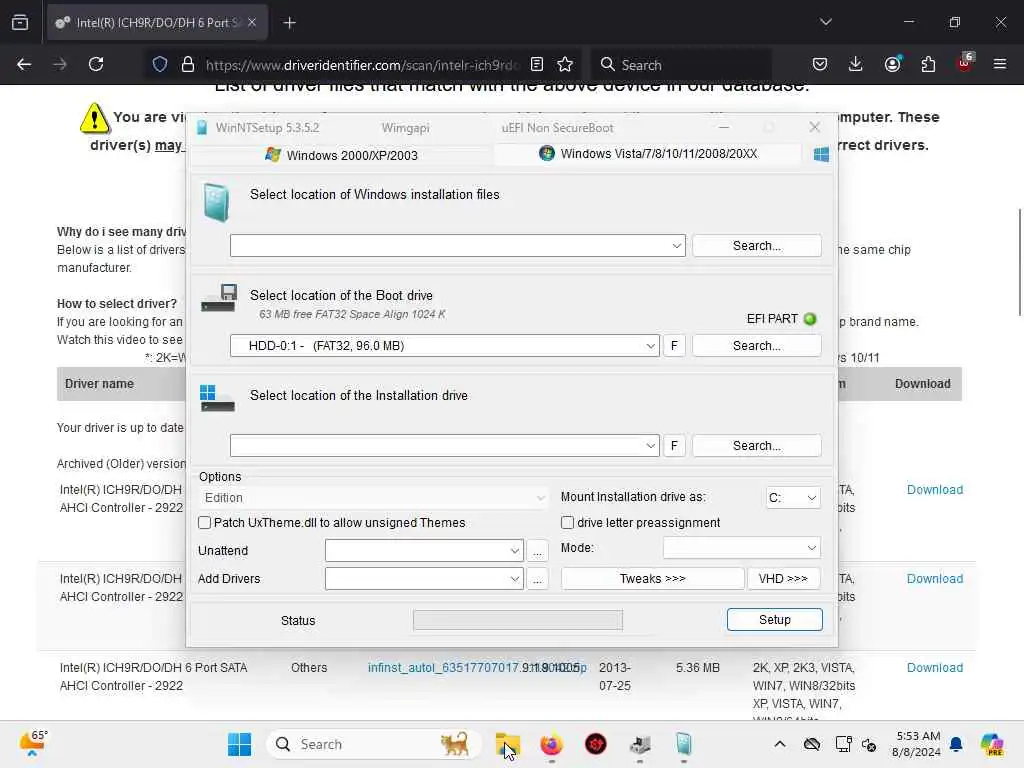Viewport: 1024px width, 768px height.
Task: Click the site padlock icon
Action: (188, 64)
